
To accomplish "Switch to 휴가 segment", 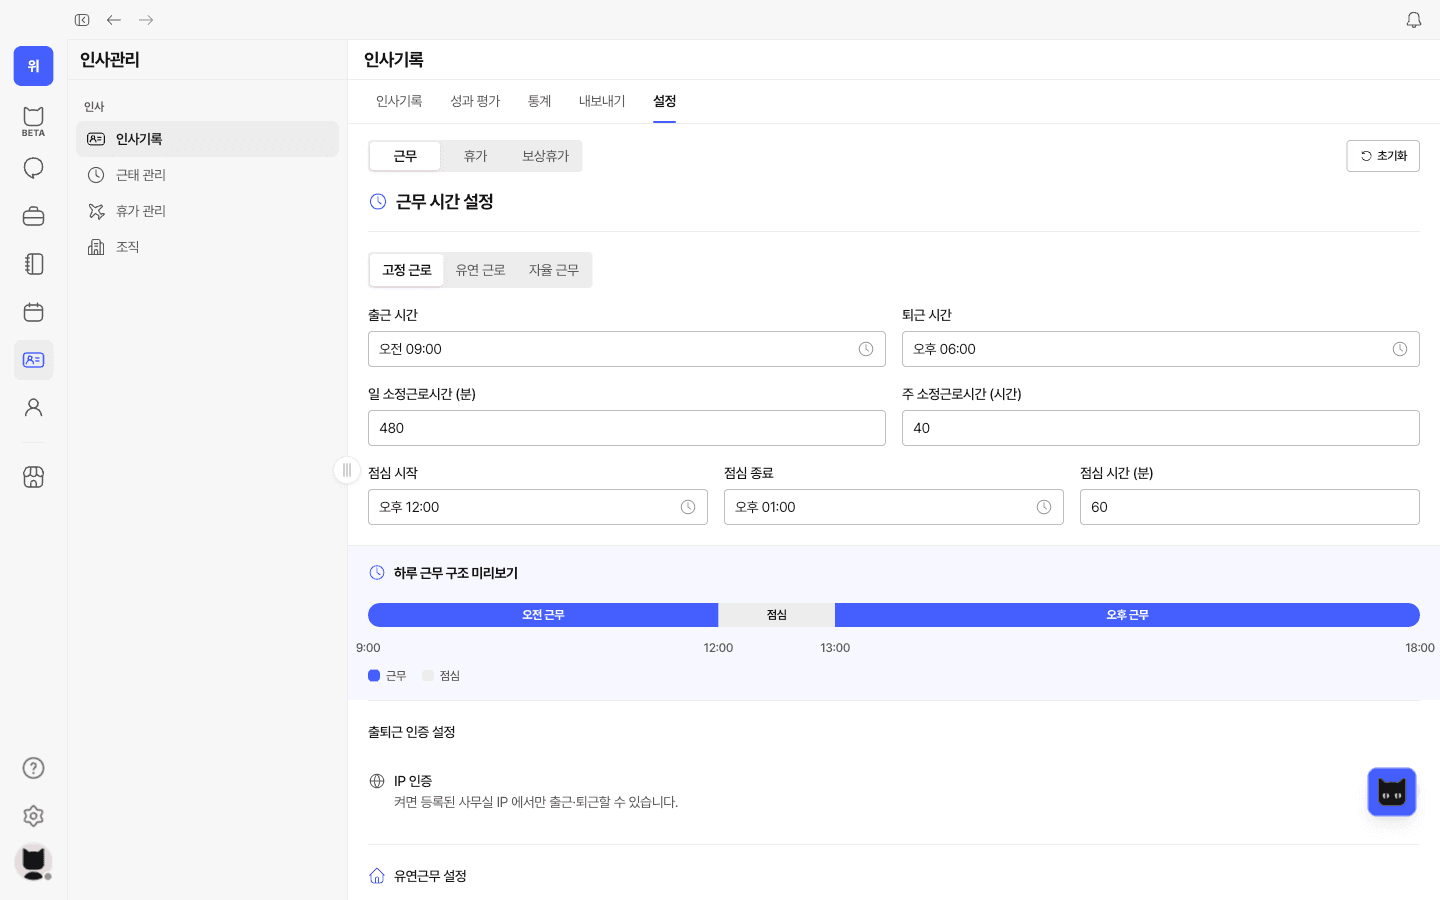I will click(475, 156).
